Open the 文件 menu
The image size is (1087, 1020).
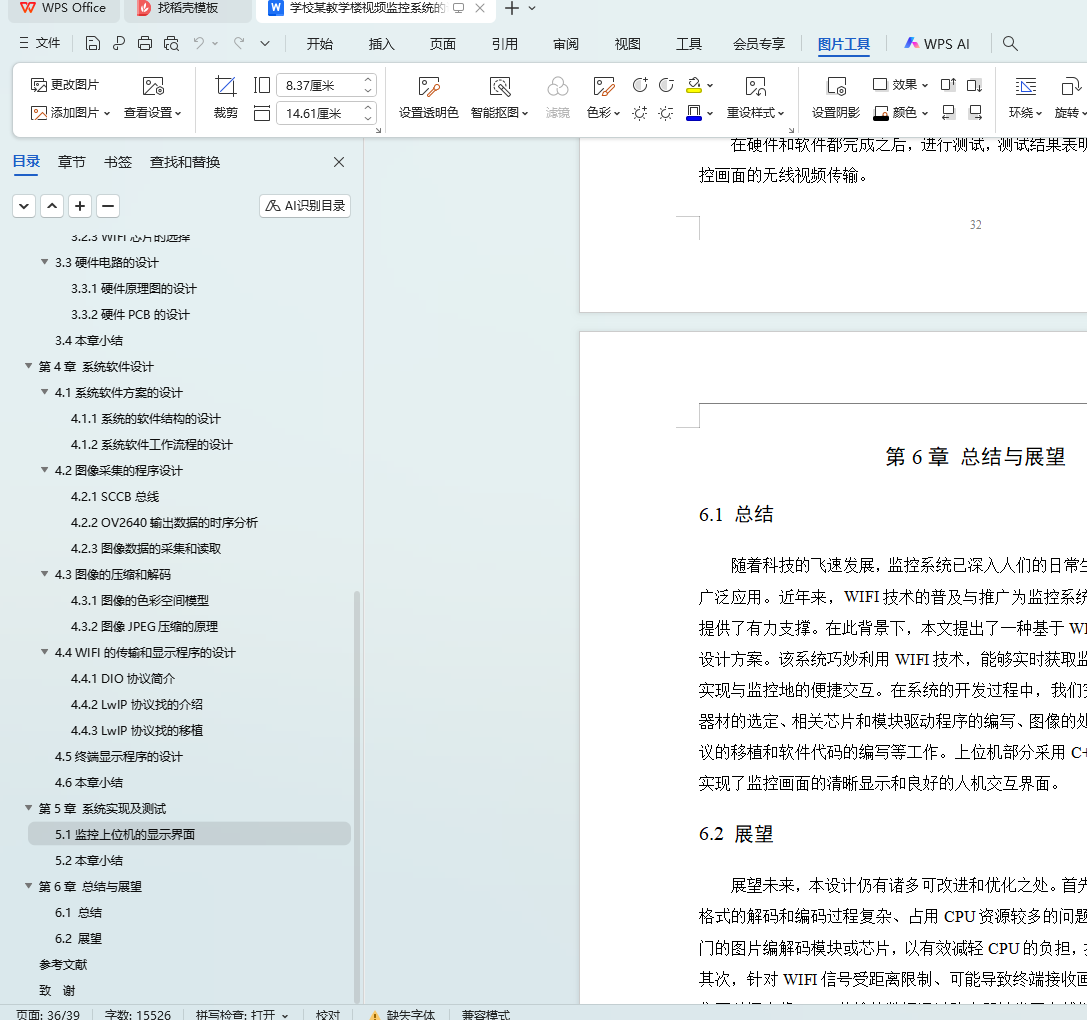coord(40,43)
